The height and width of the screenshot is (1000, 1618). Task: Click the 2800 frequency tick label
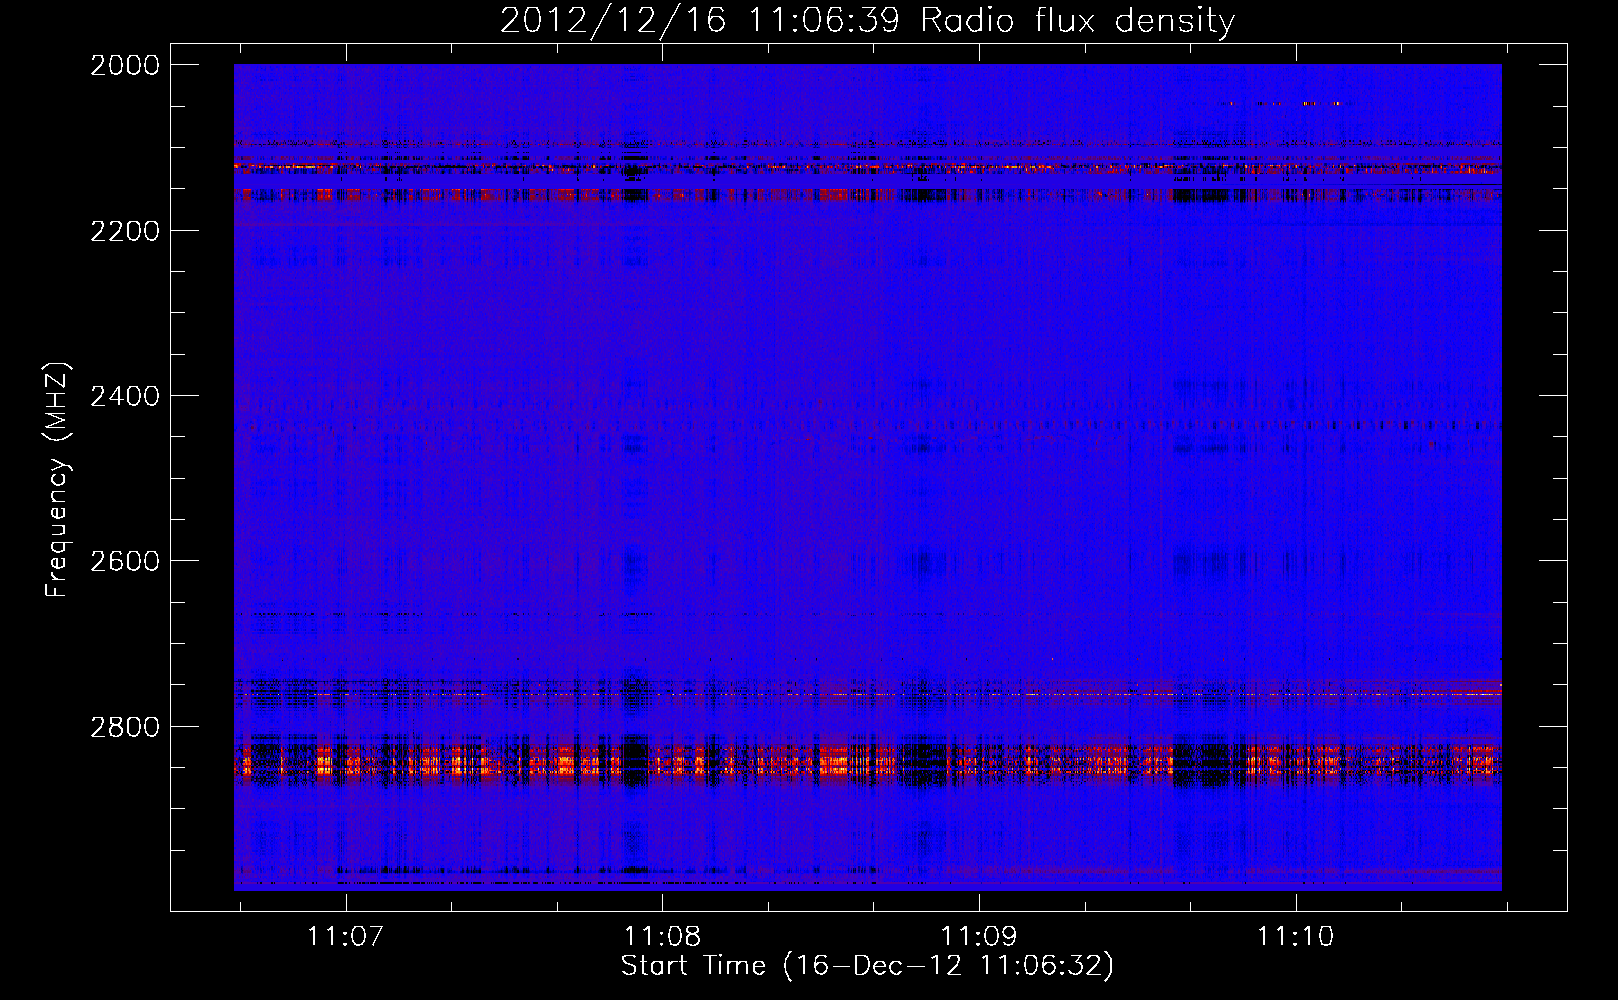point(125,726)
